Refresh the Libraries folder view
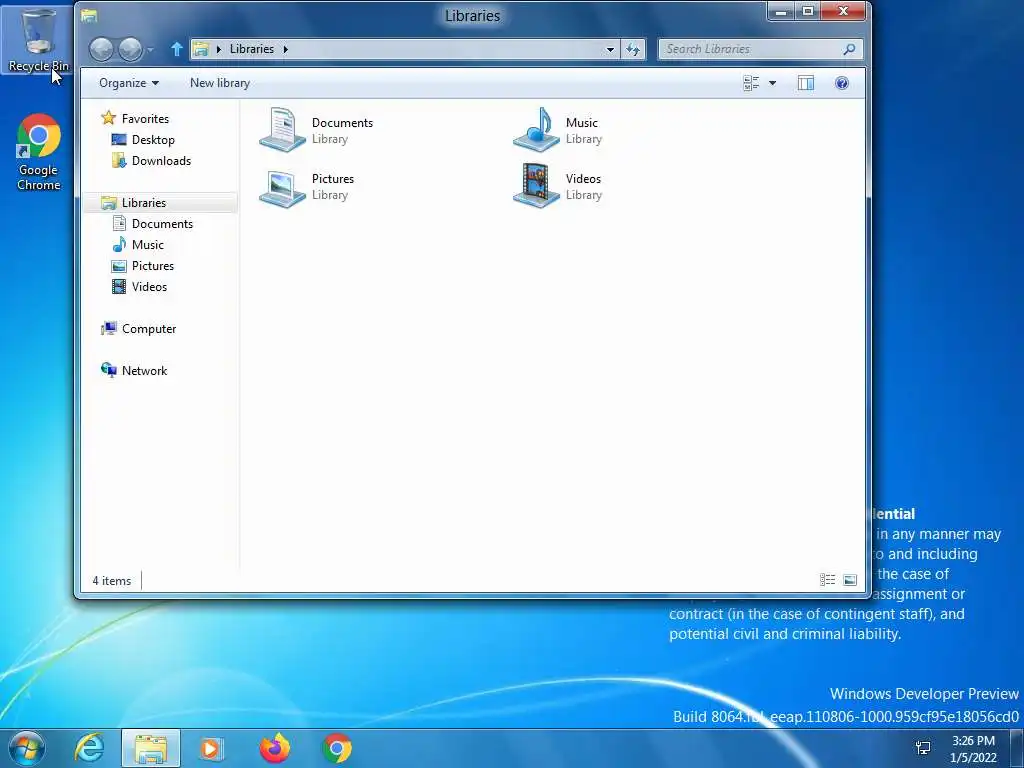This screenshot has width=1024, height=768. tap(633, 49)
